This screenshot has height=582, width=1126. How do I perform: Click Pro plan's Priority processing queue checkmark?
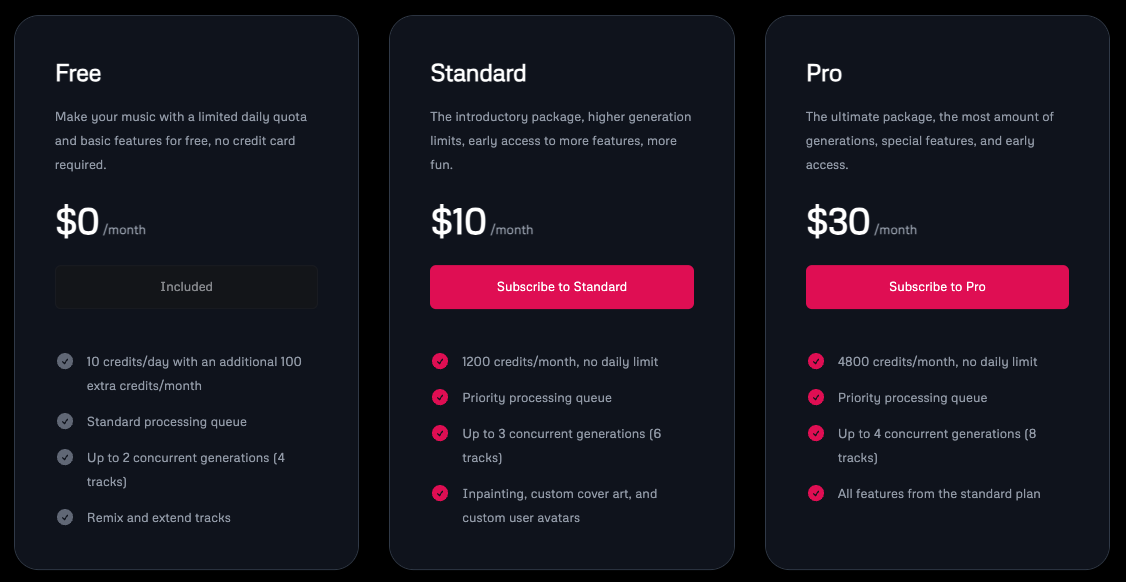tap(816, 397)
